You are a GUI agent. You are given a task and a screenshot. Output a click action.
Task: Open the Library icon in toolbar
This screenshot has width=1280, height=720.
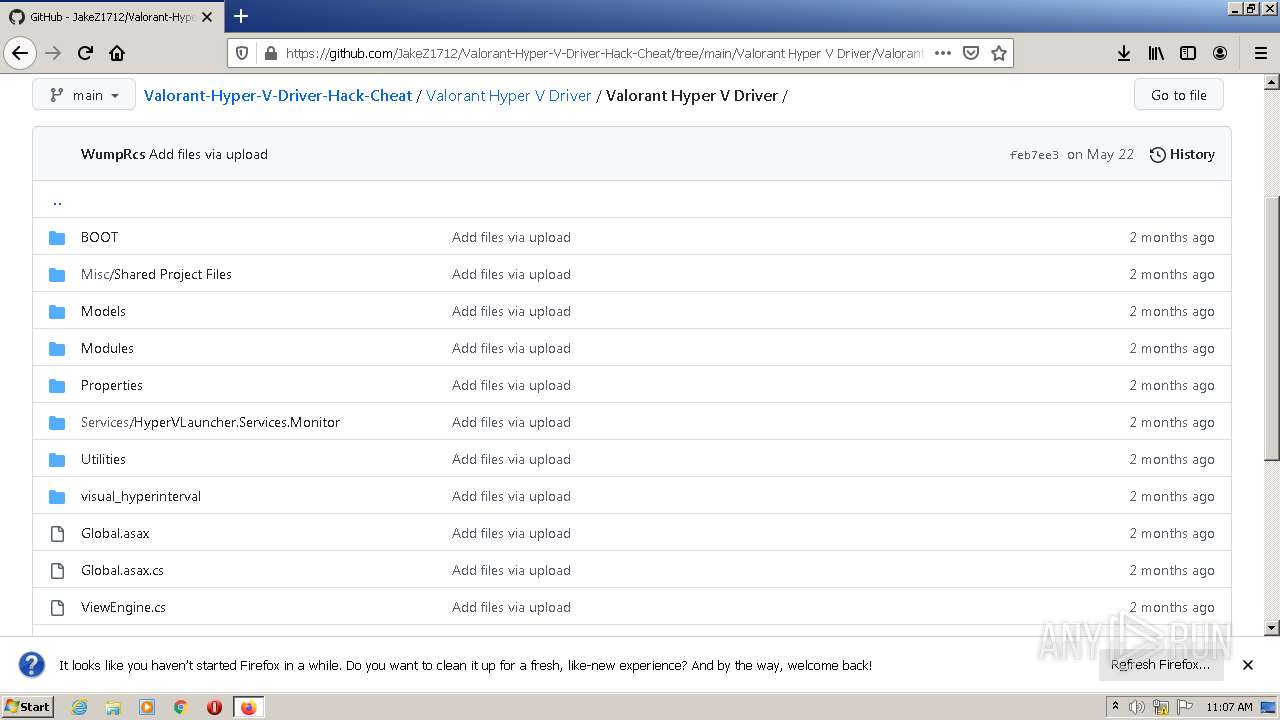[x=1156, y=53]
